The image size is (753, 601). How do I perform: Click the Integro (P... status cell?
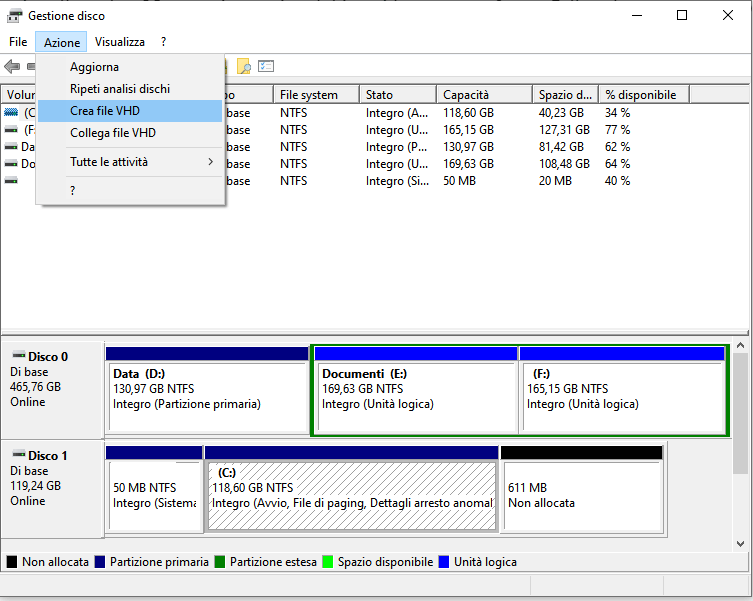(396, 147)
